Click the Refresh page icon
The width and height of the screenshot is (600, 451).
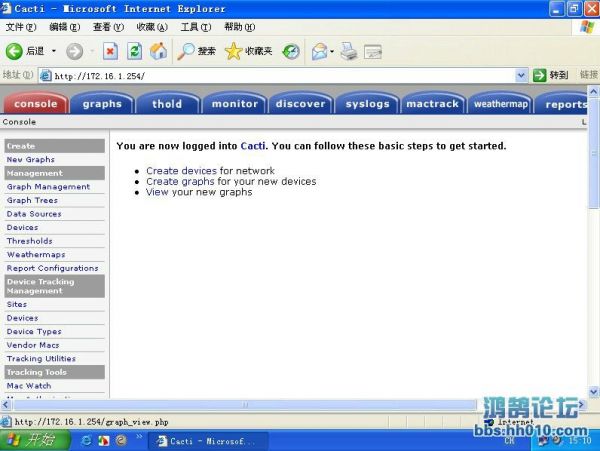point(134,51)
